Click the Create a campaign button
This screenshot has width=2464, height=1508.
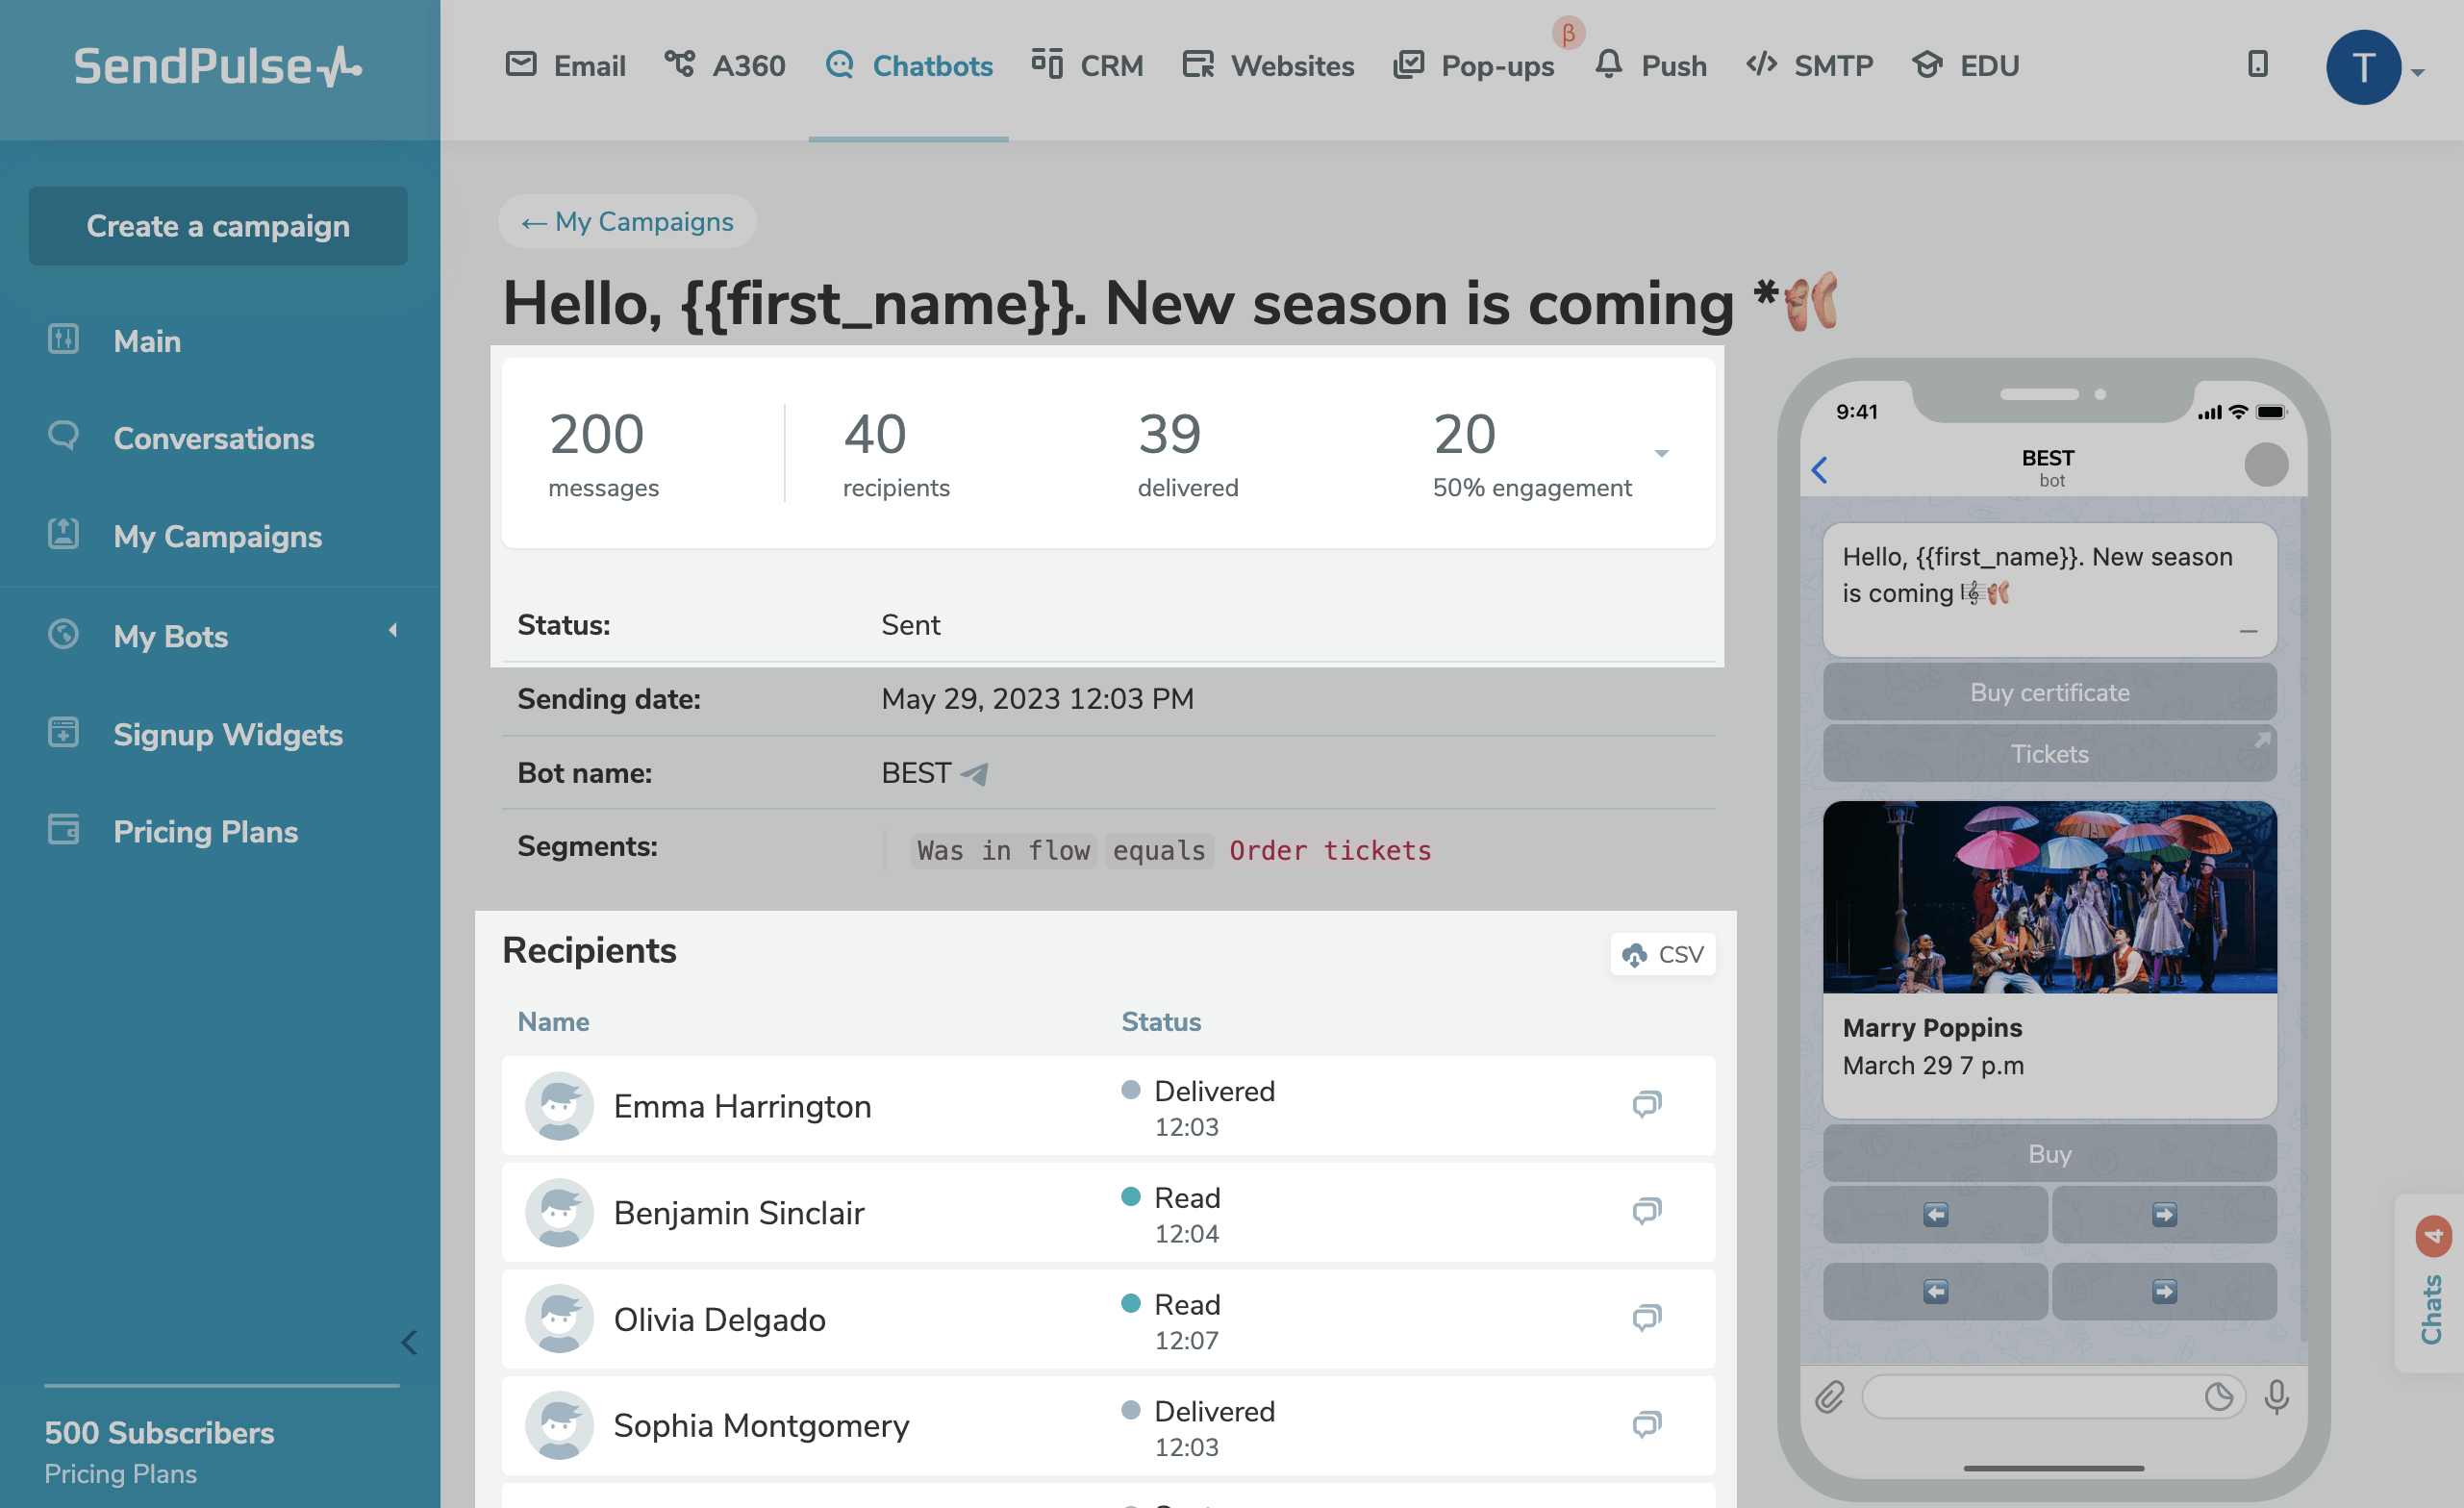click(x=218, y=226)
